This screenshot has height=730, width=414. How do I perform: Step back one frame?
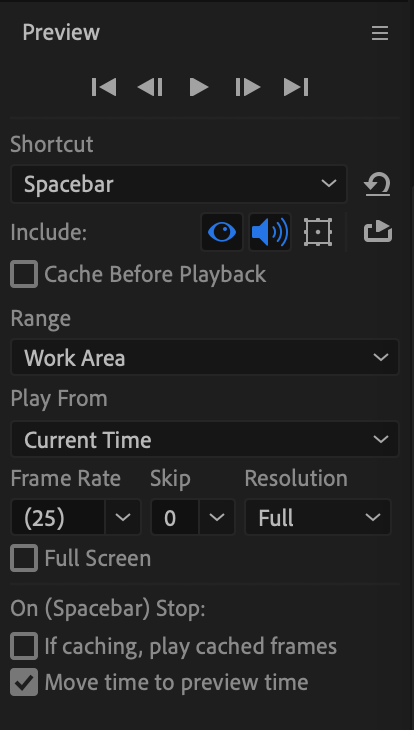(x=150, y=87)
